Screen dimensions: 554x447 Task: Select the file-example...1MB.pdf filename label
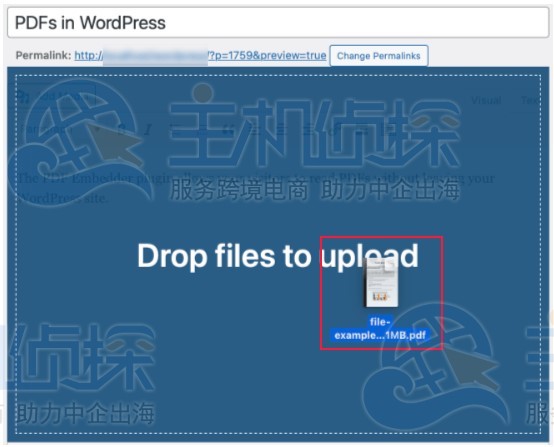(380, 328)
